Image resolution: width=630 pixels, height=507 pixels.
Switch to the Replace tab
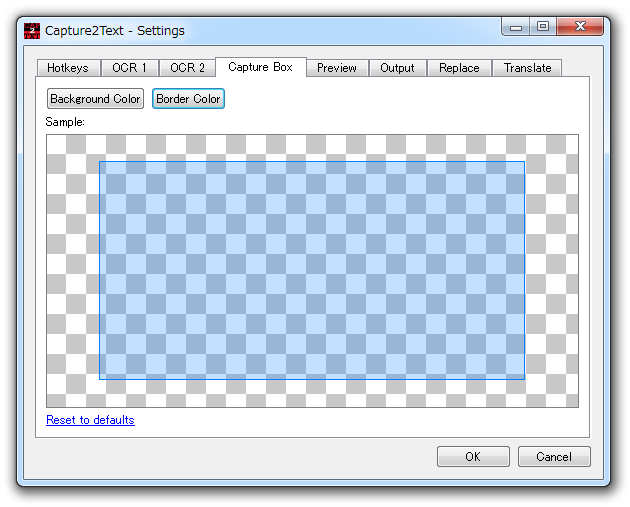coord(459,67)
